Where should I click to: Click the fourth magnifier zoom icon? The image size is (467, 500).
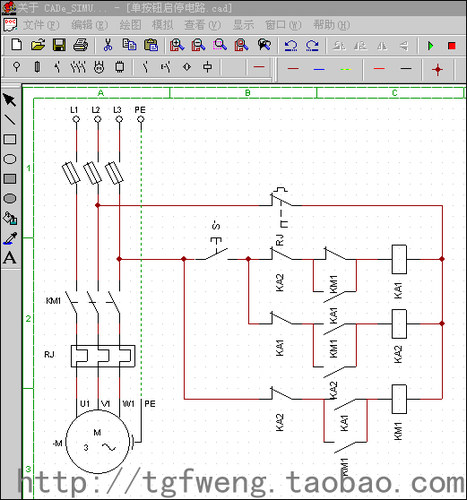pyautogui.click(x=241, y=45)
